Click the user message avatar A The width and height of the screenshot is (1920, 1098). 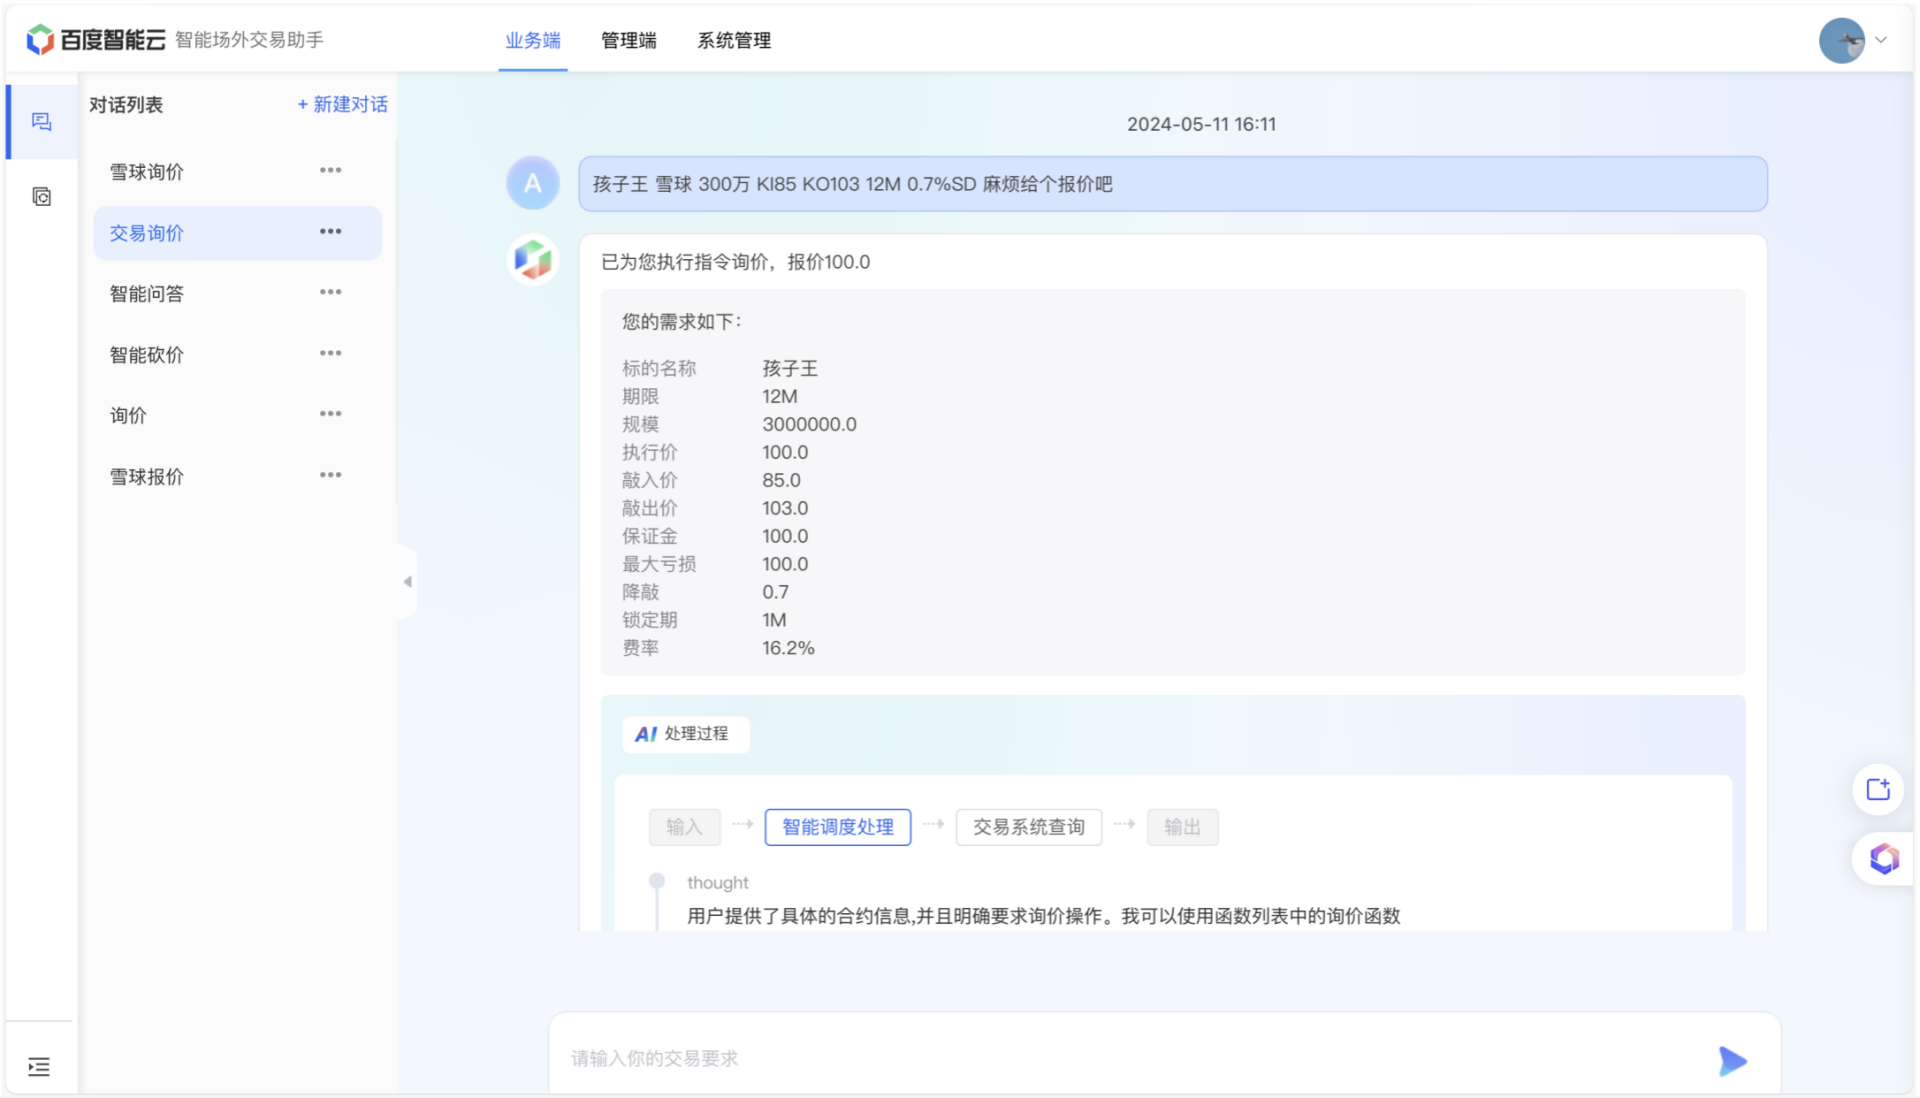tap(533, 183)
